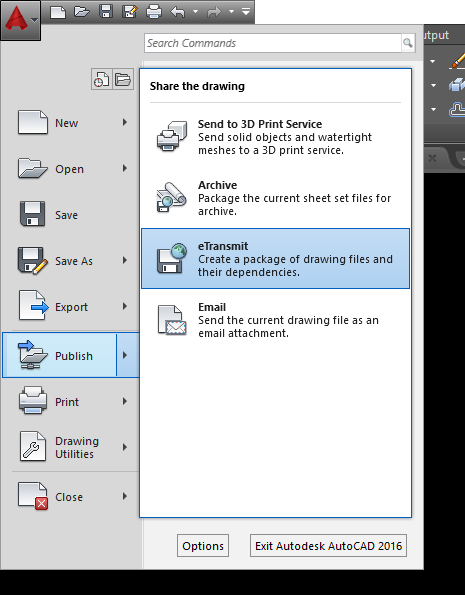The image size is (465, 595).
Task: Choose Email drawing attachment option
Action: [x=276, y=320]
